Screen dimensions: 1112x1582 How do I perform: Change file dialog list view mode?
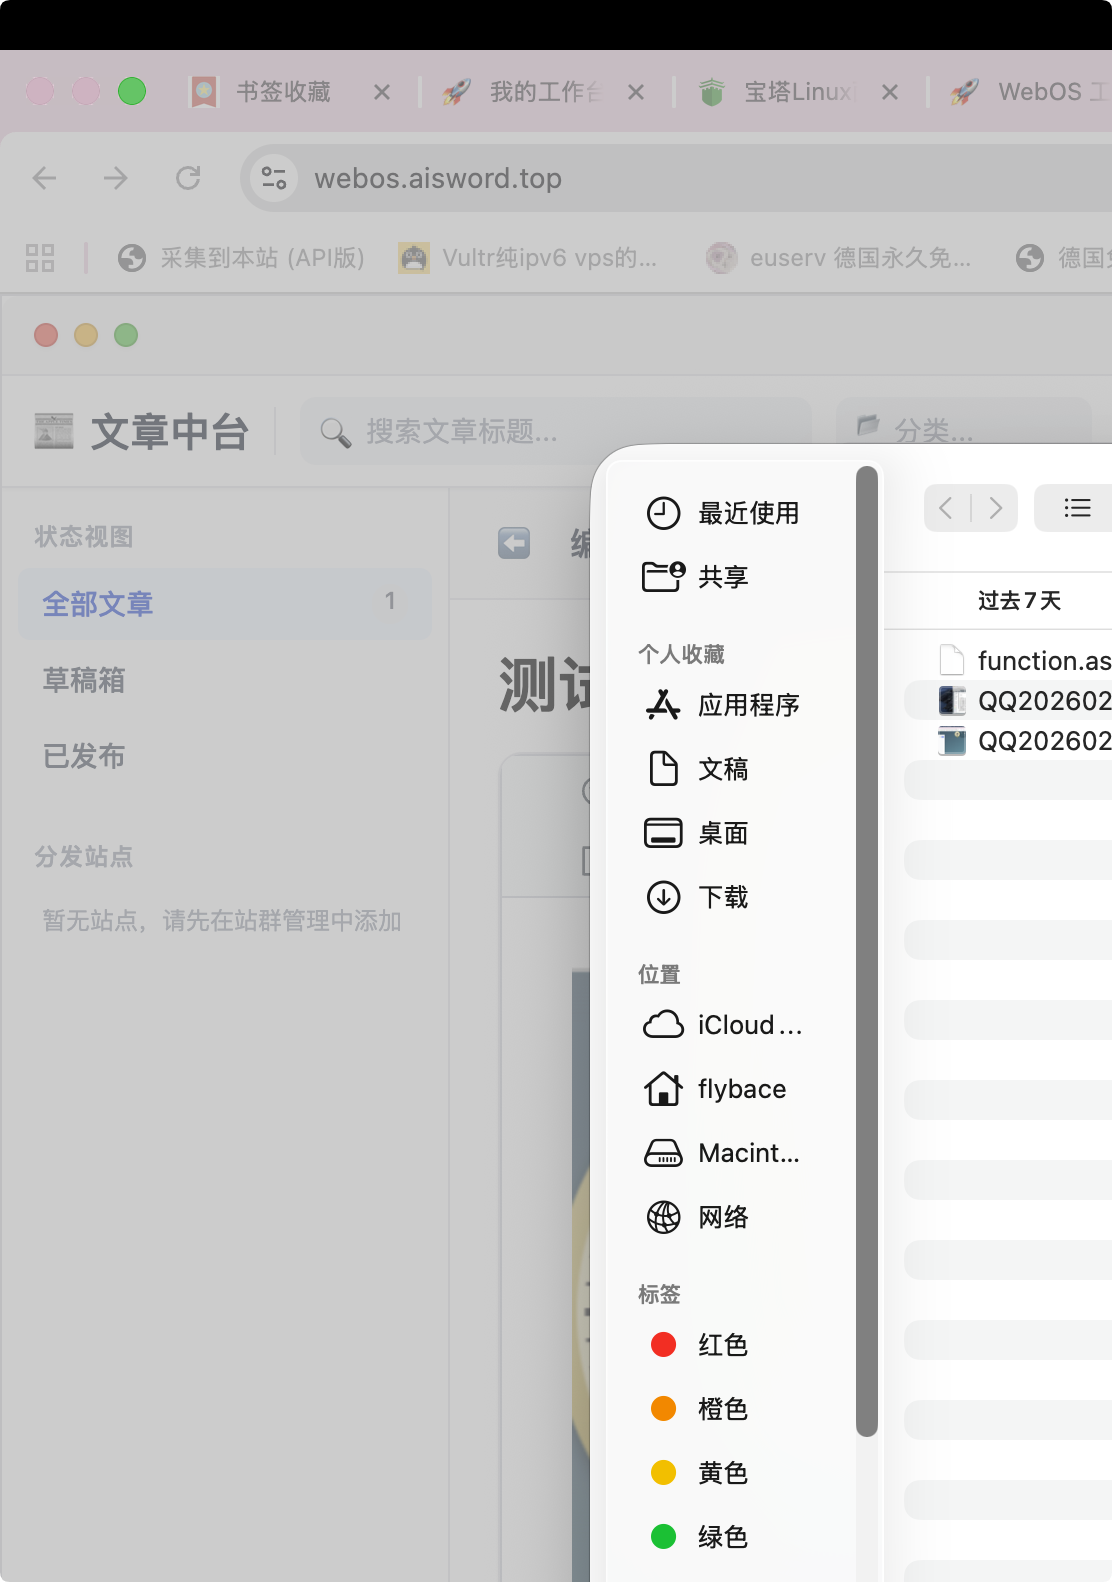coord(1076,508)
